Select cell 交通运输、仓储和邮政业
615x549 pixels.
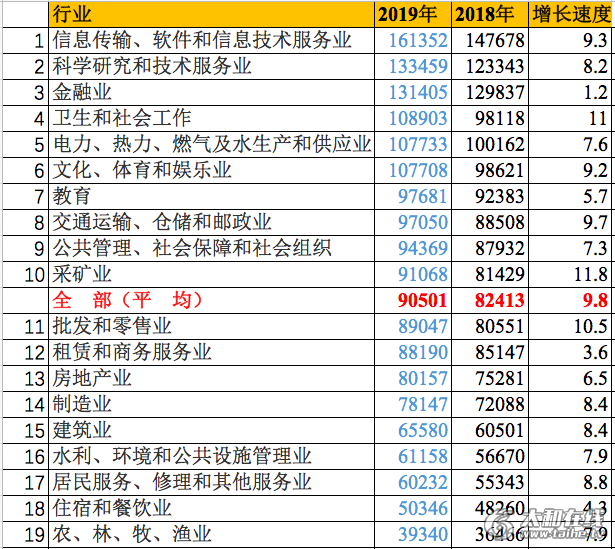click(x=211, y=222)
